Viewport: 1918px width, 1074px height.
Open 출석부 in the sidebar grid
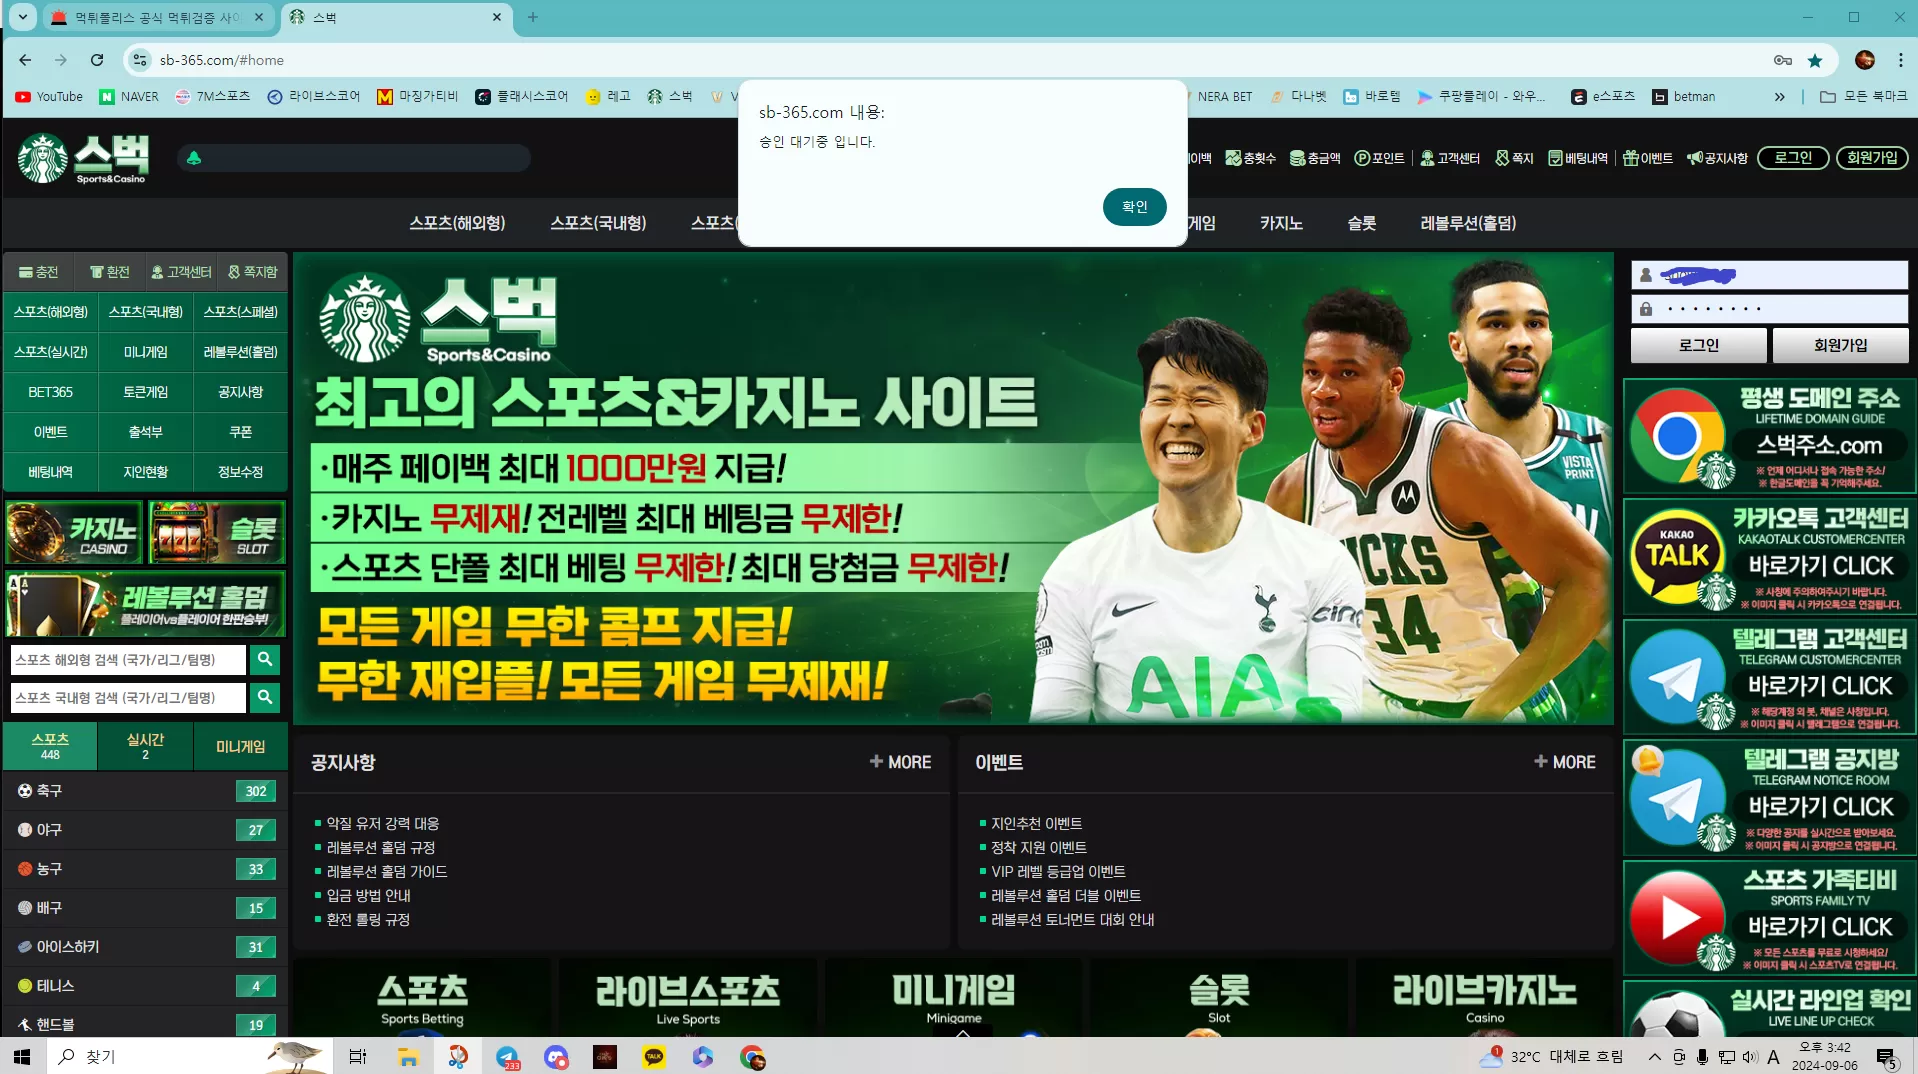tap(145, 432)
